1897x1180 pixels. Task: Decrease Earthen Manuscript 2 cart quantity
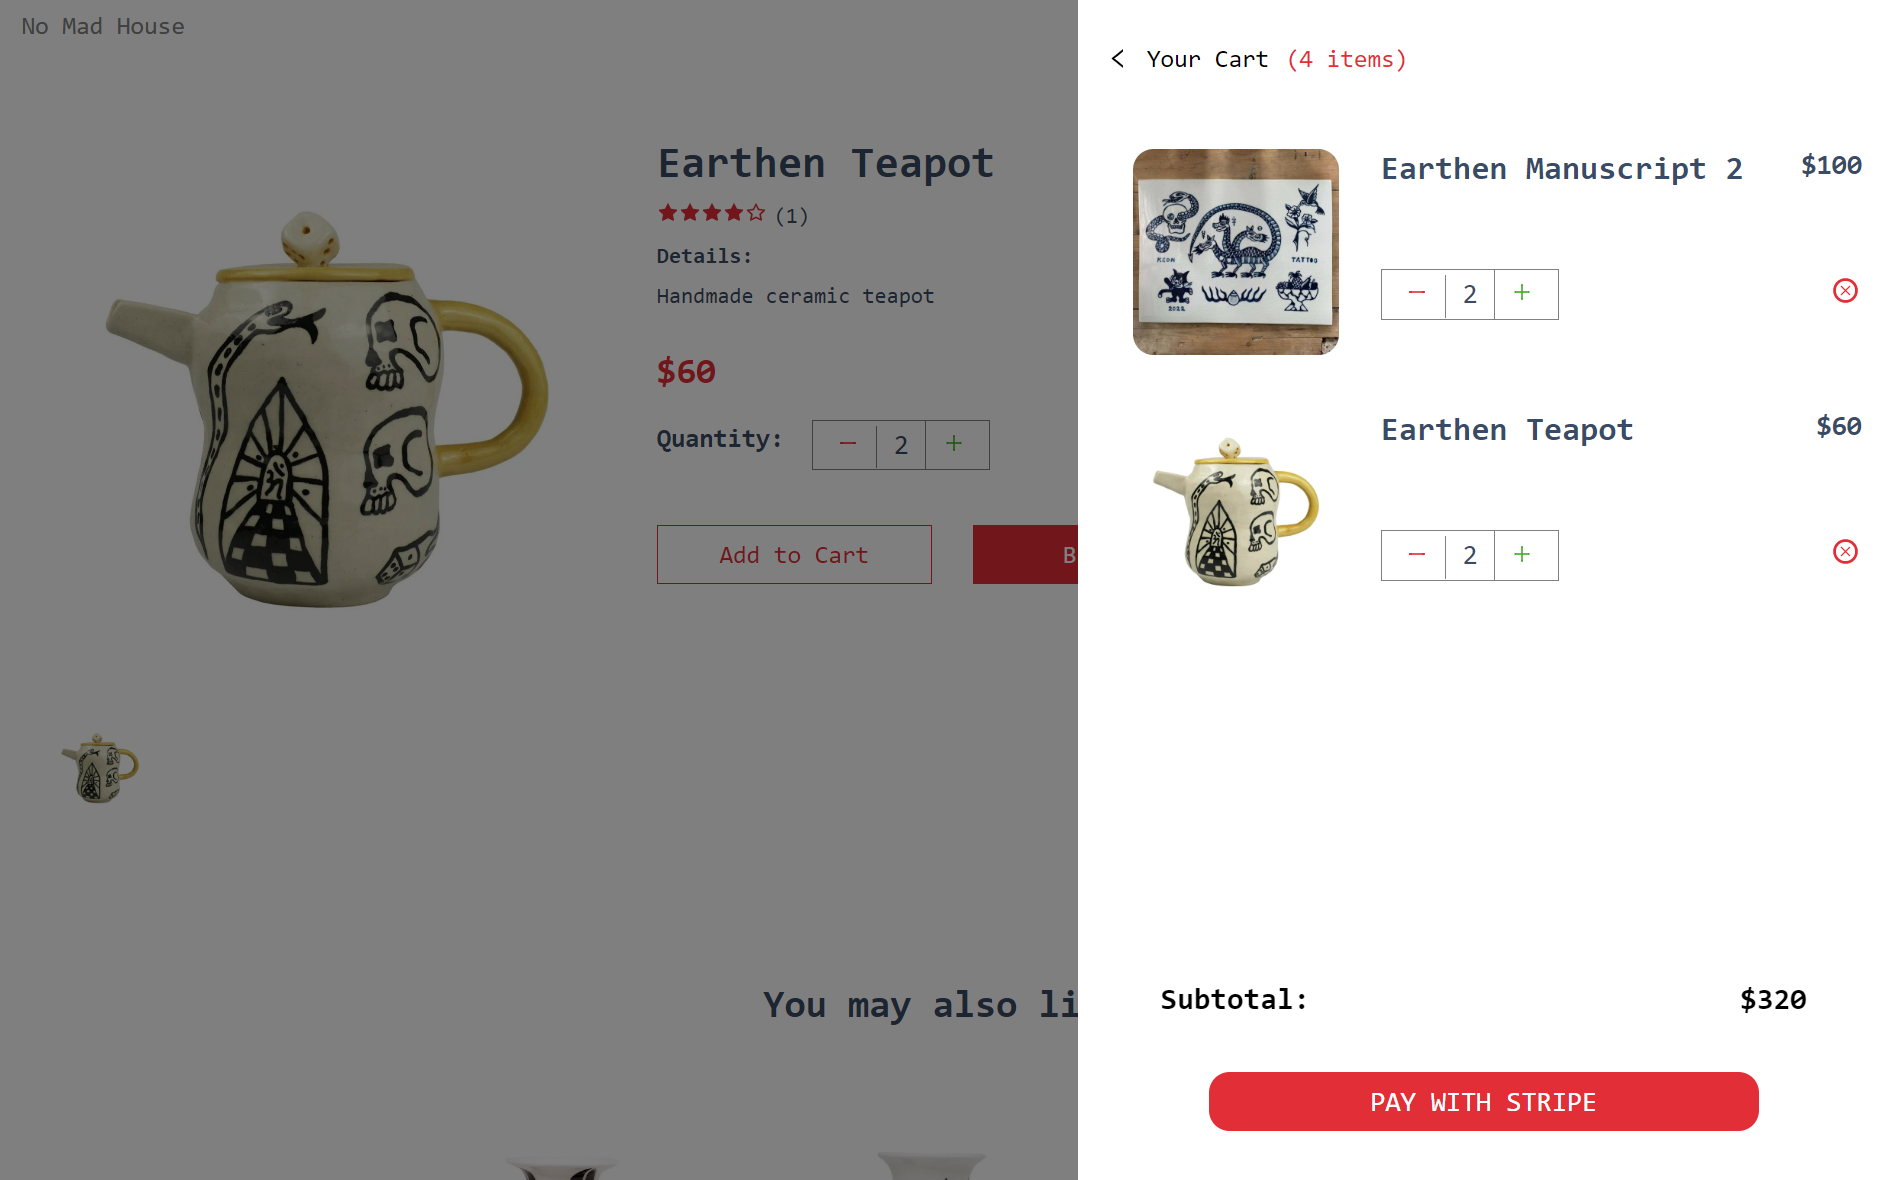click(1416, 294)
